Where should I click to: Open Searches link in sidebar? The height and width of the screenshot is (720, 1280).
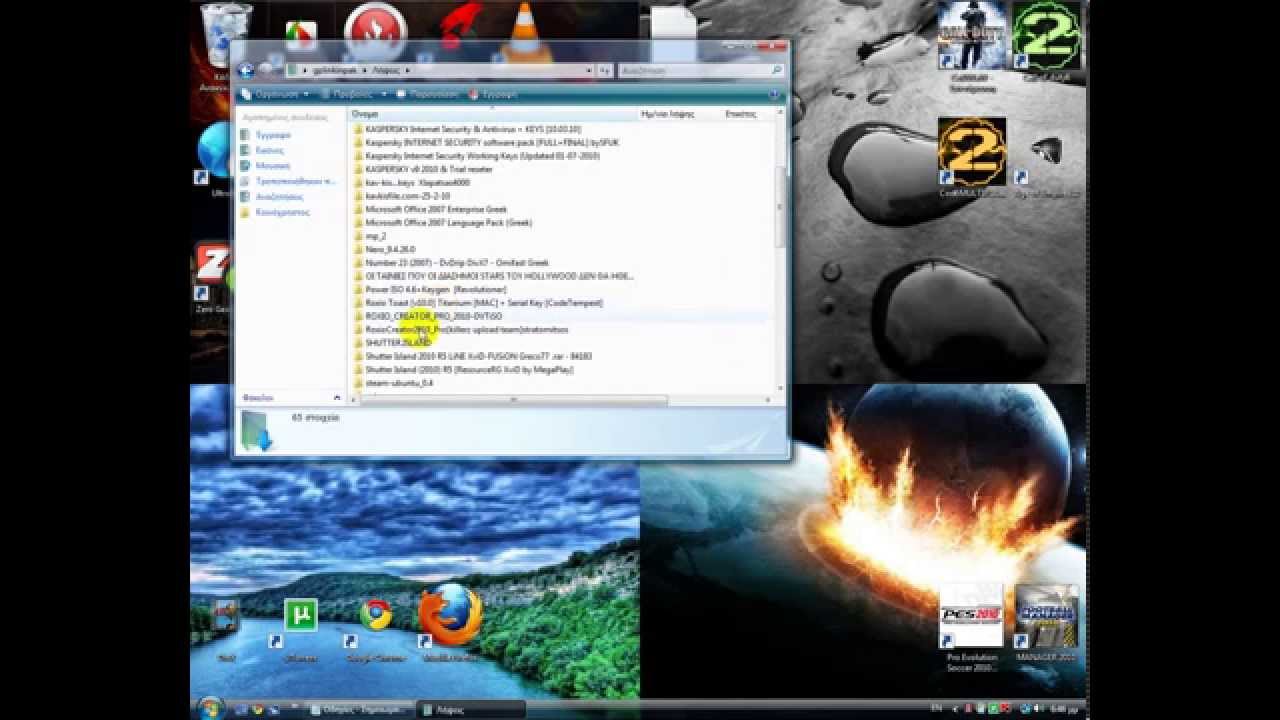pyautogui.click(x=279, y=197)
